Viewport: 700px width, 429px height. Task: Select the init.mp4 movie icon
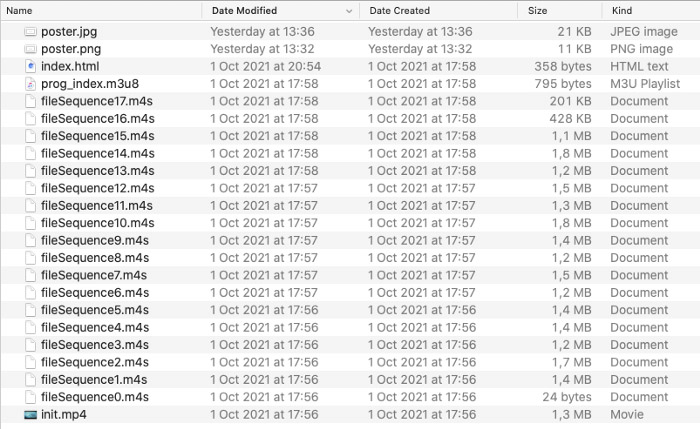pyautogui.click(x=30, y=415)
